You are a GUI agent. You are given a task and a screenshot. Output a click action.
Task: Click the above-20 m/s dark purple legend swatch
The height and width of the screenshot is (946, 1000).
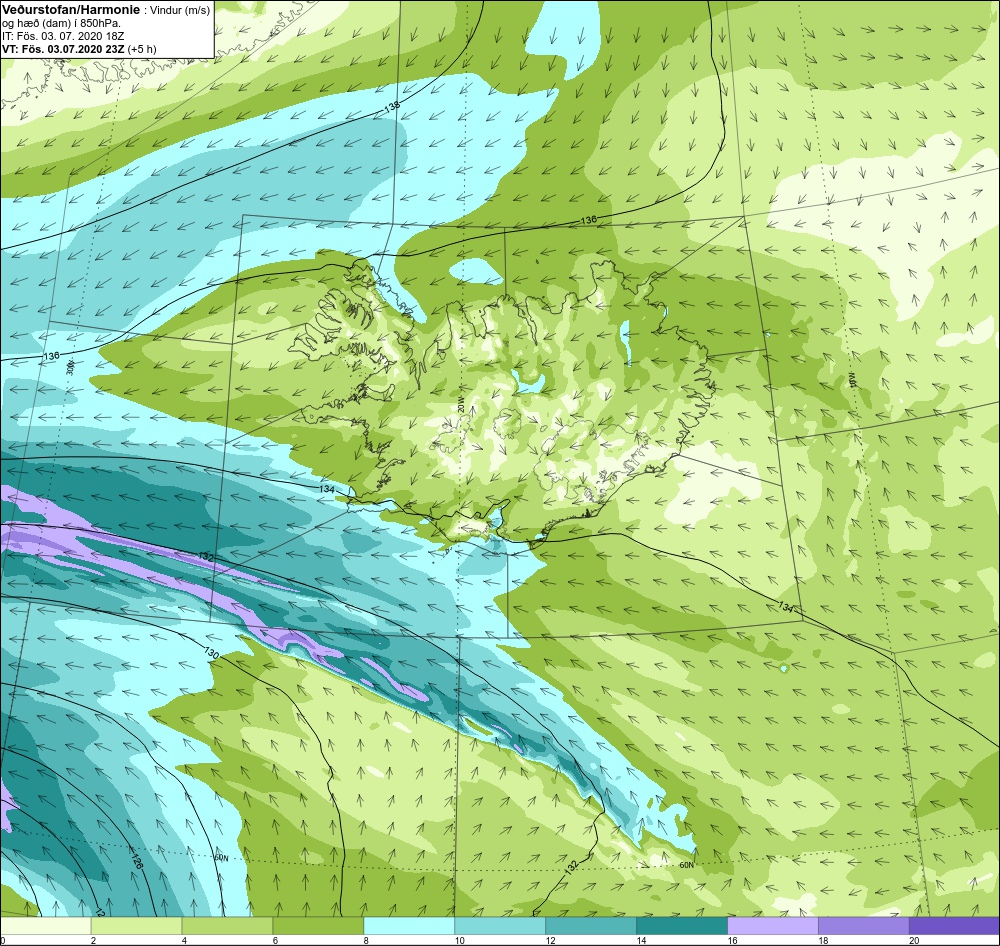[x=954, y=925]
